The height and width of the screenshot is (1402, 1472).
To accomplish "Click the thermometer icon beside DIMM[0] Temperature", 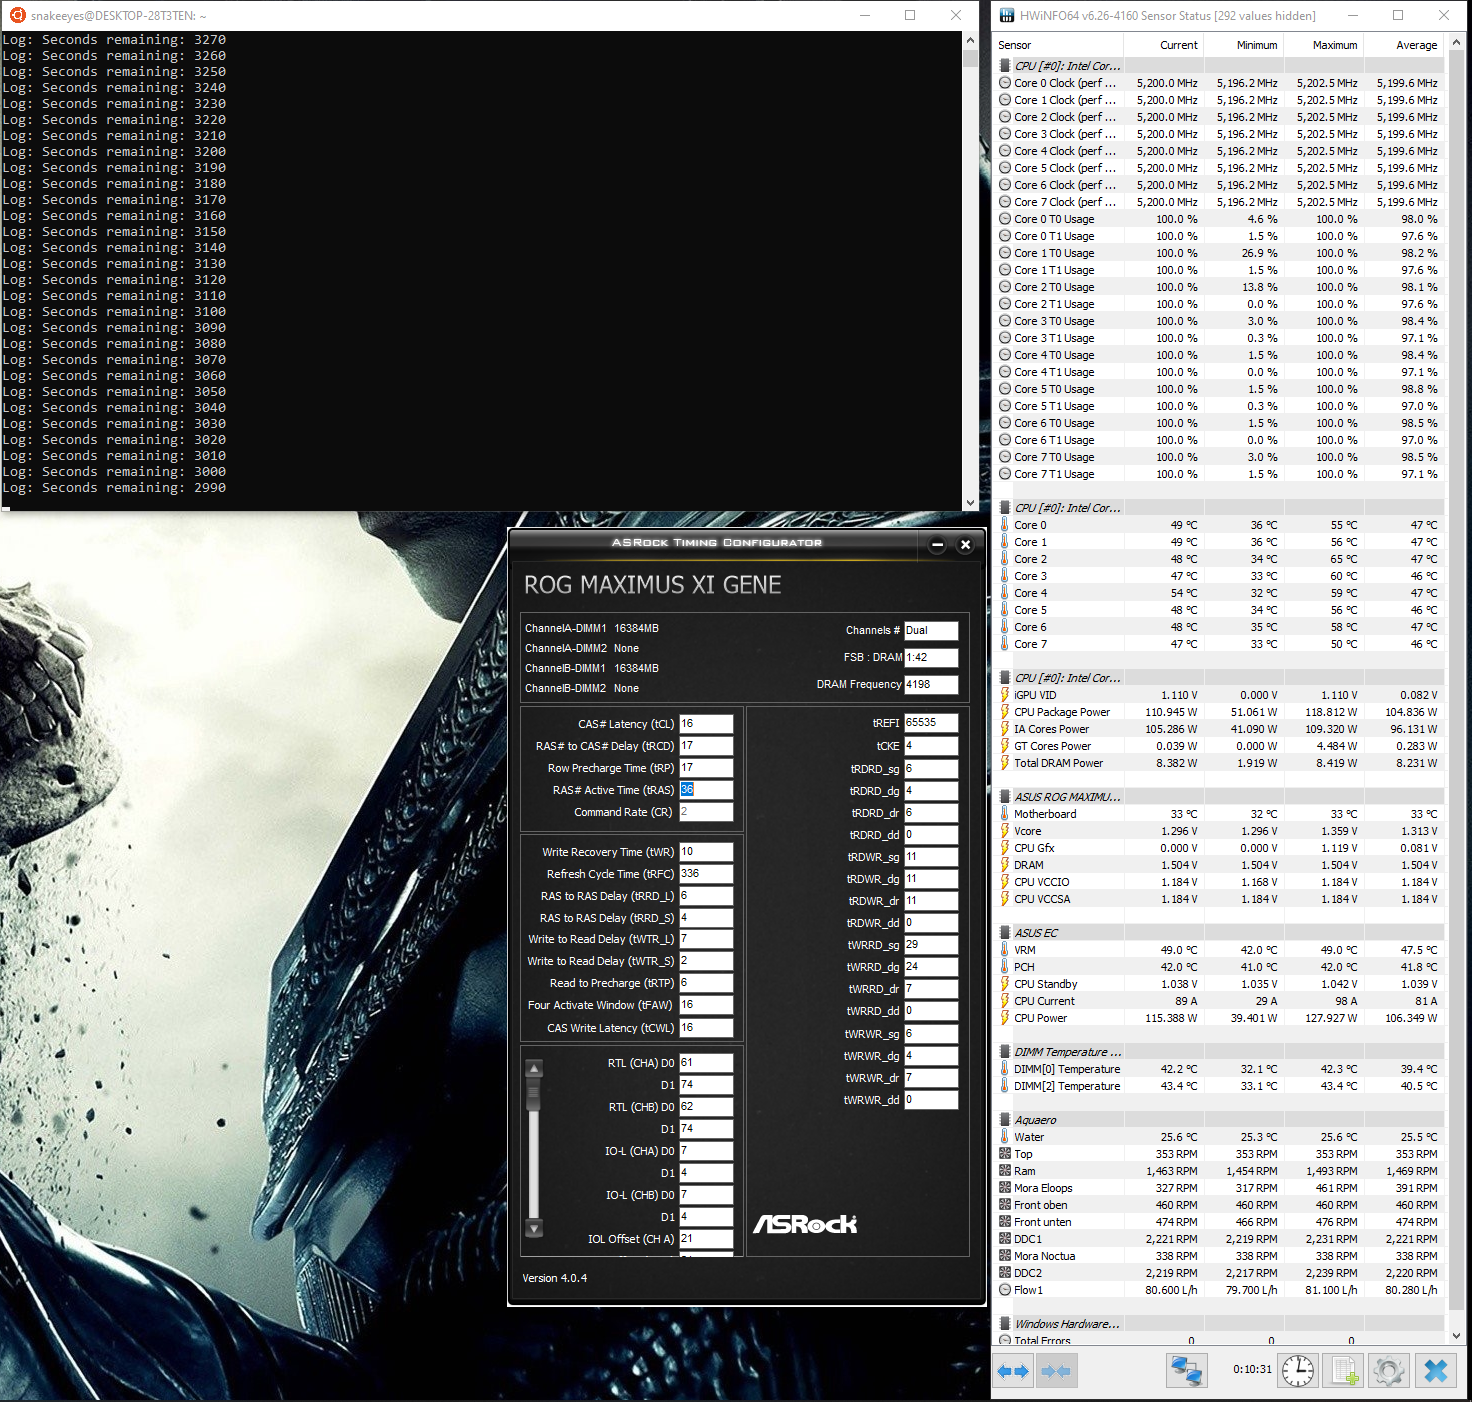I will point(1005,1069).
